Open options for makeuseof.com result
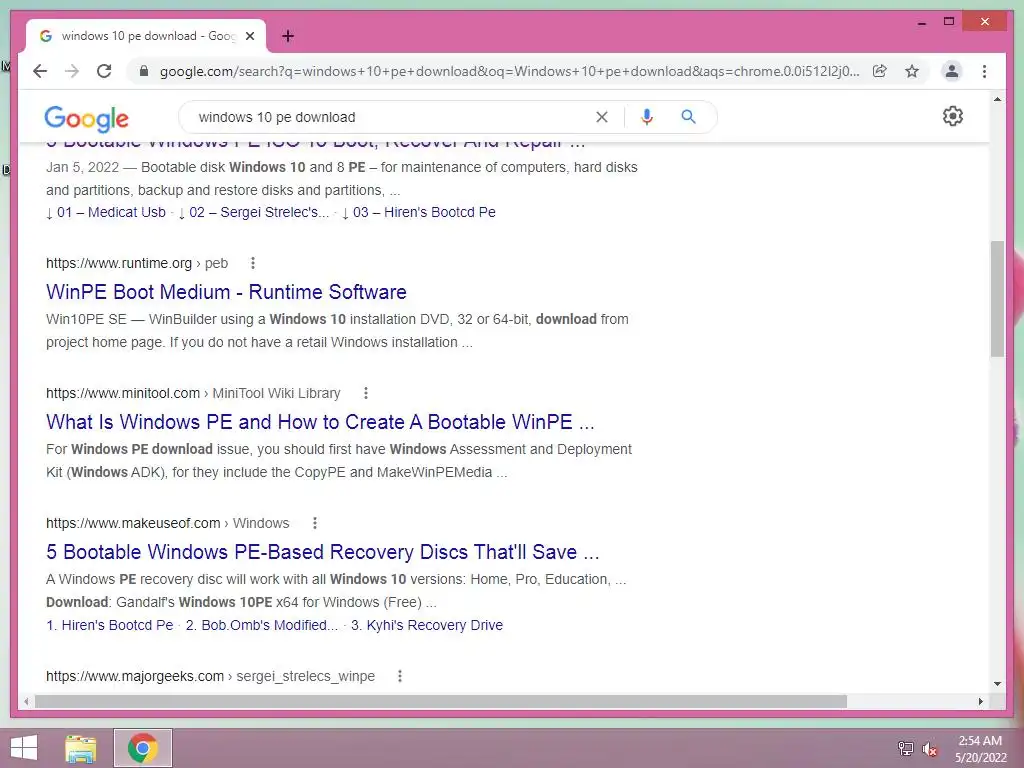 coord(315,523)
